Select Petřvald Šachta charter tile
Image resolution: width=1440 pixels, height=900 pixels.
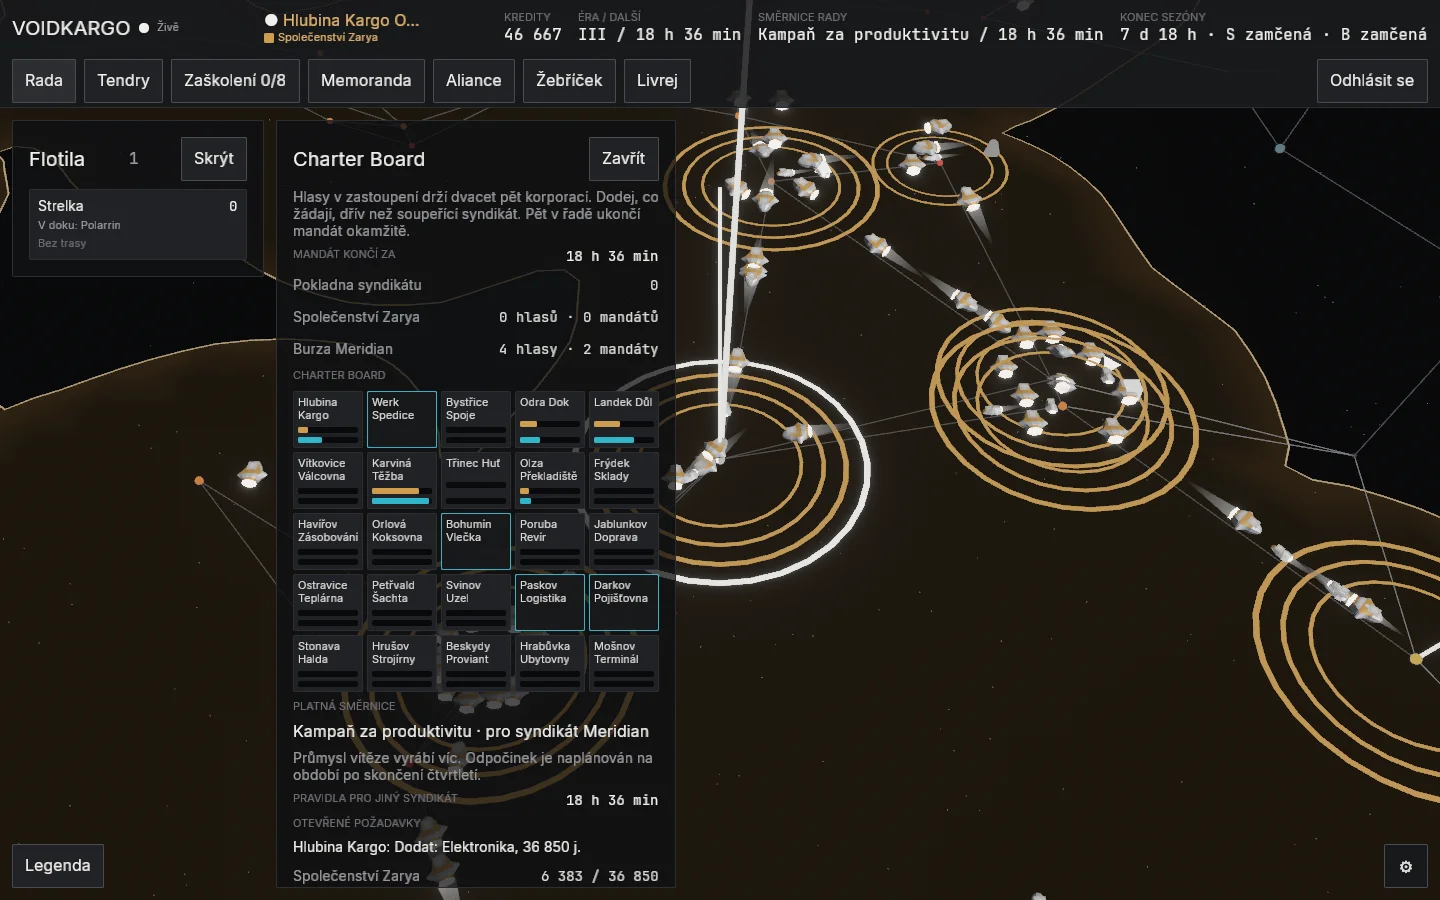402,602
